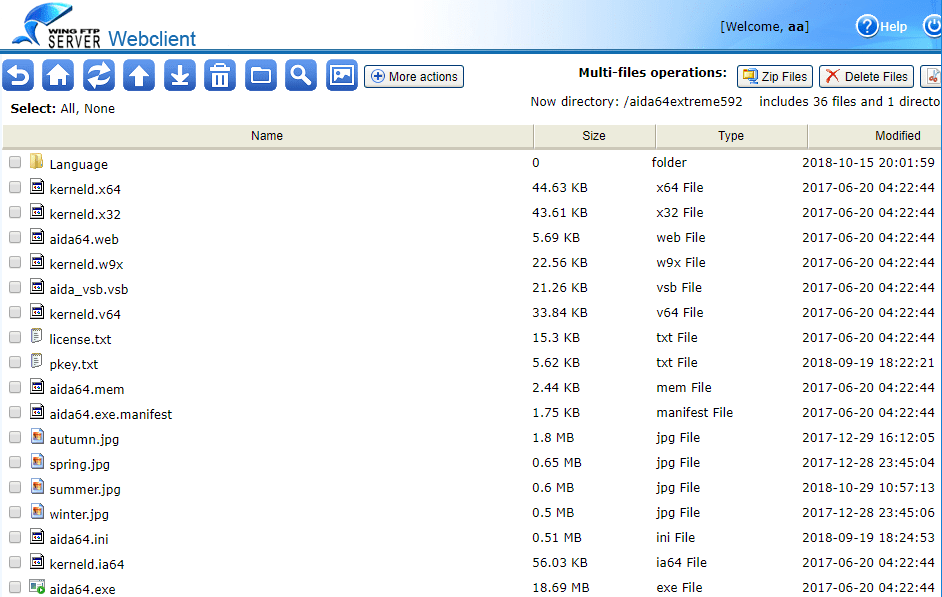Open the Language folder name
This screenshot has width=942, height=597.
click(x=79, y=165)
